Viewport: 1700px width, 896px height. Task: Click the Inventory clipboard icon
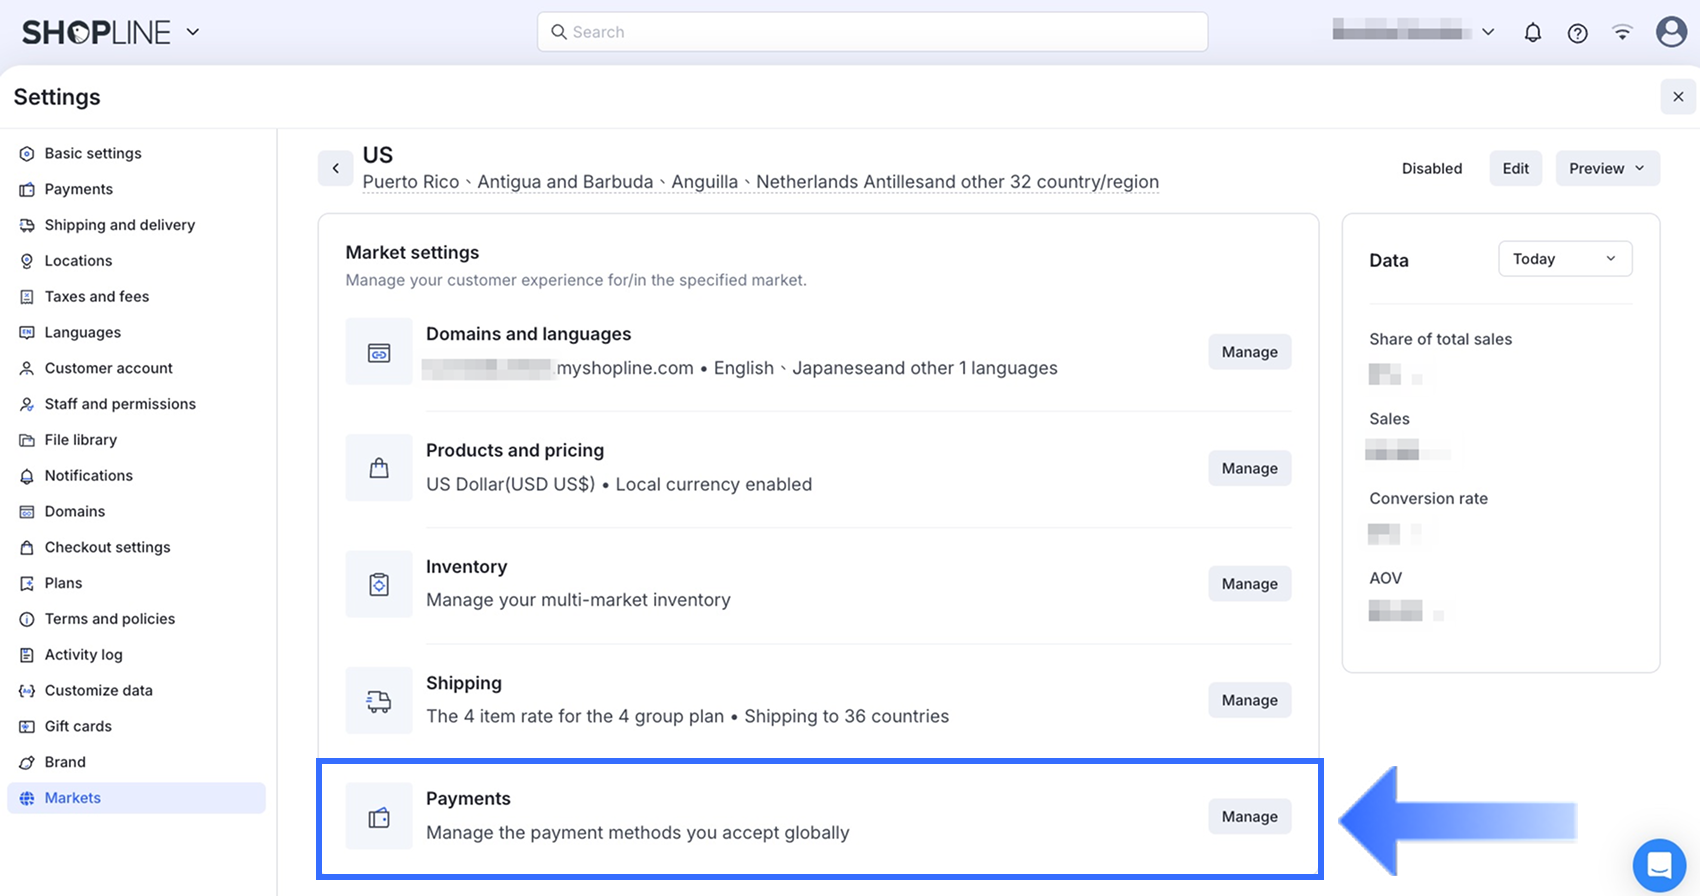(379, 584)
